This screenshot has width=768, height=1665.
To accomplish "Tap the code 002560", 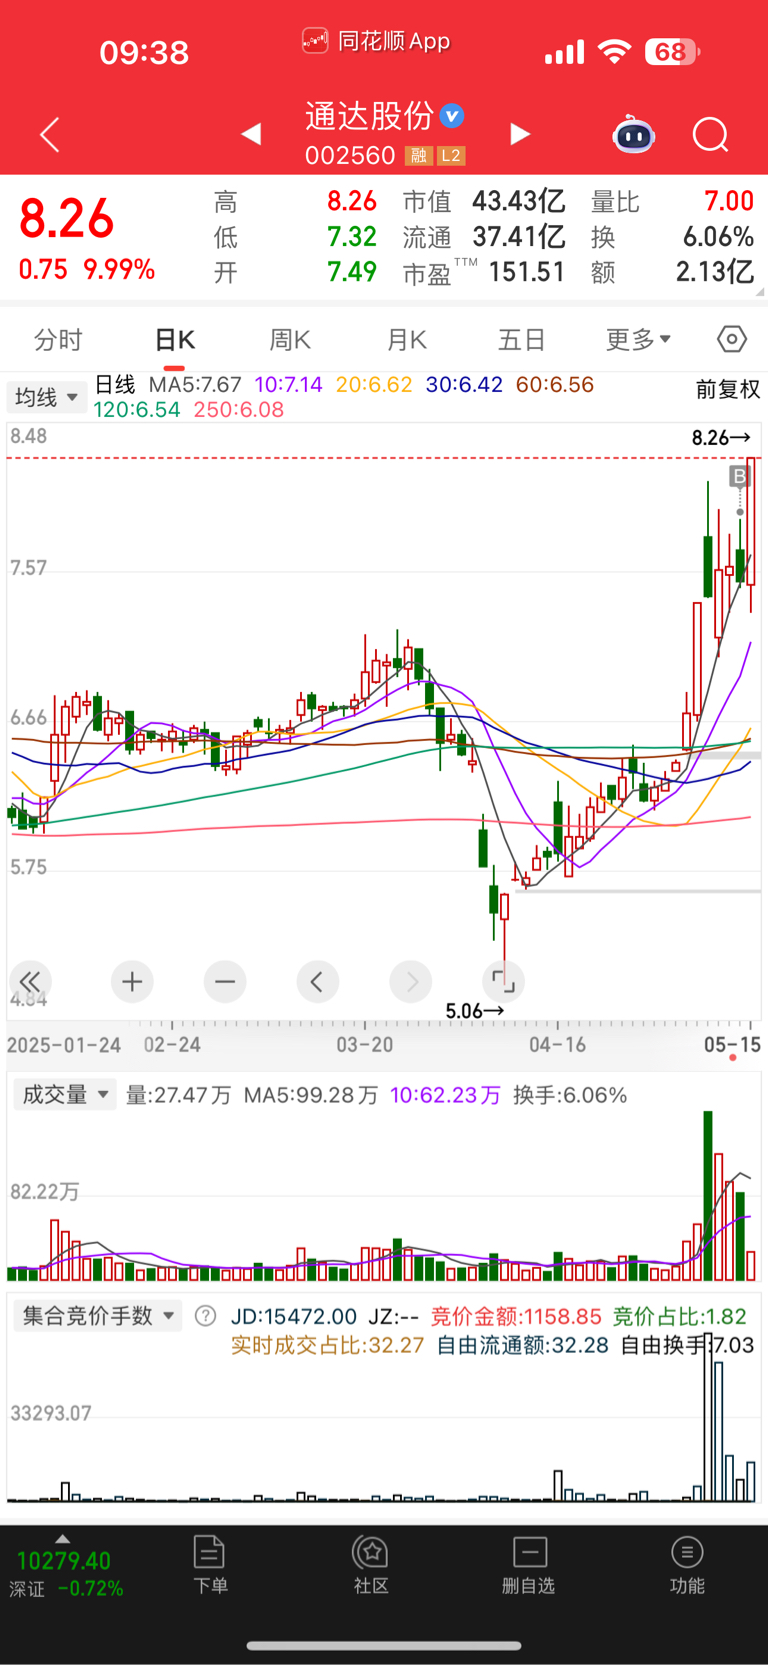I will 350,156.
